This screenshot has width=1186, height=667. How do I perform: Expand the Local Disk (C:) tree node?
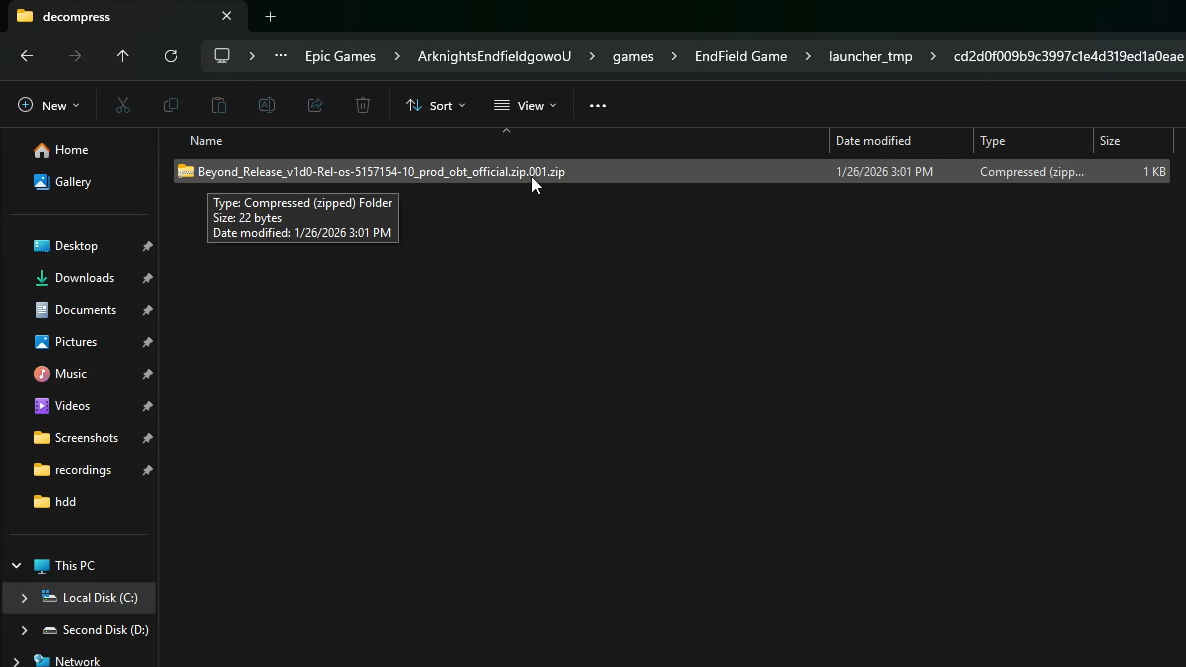(24, 598)
